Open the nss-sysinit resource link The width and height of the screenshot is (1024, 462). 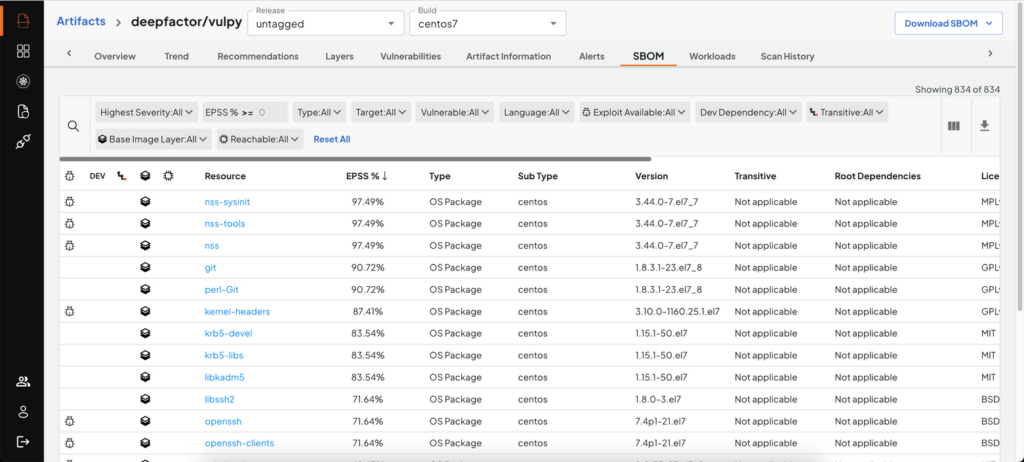pyautogui.click(x=227, y=202)
